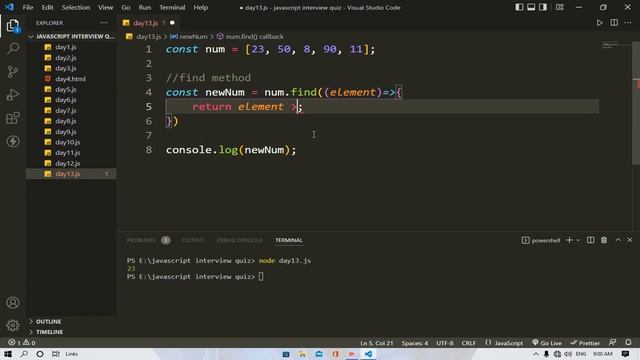The image size is (640, 360).
Task: Open day12.js in explorer
Action: click(x=67, y=163)
